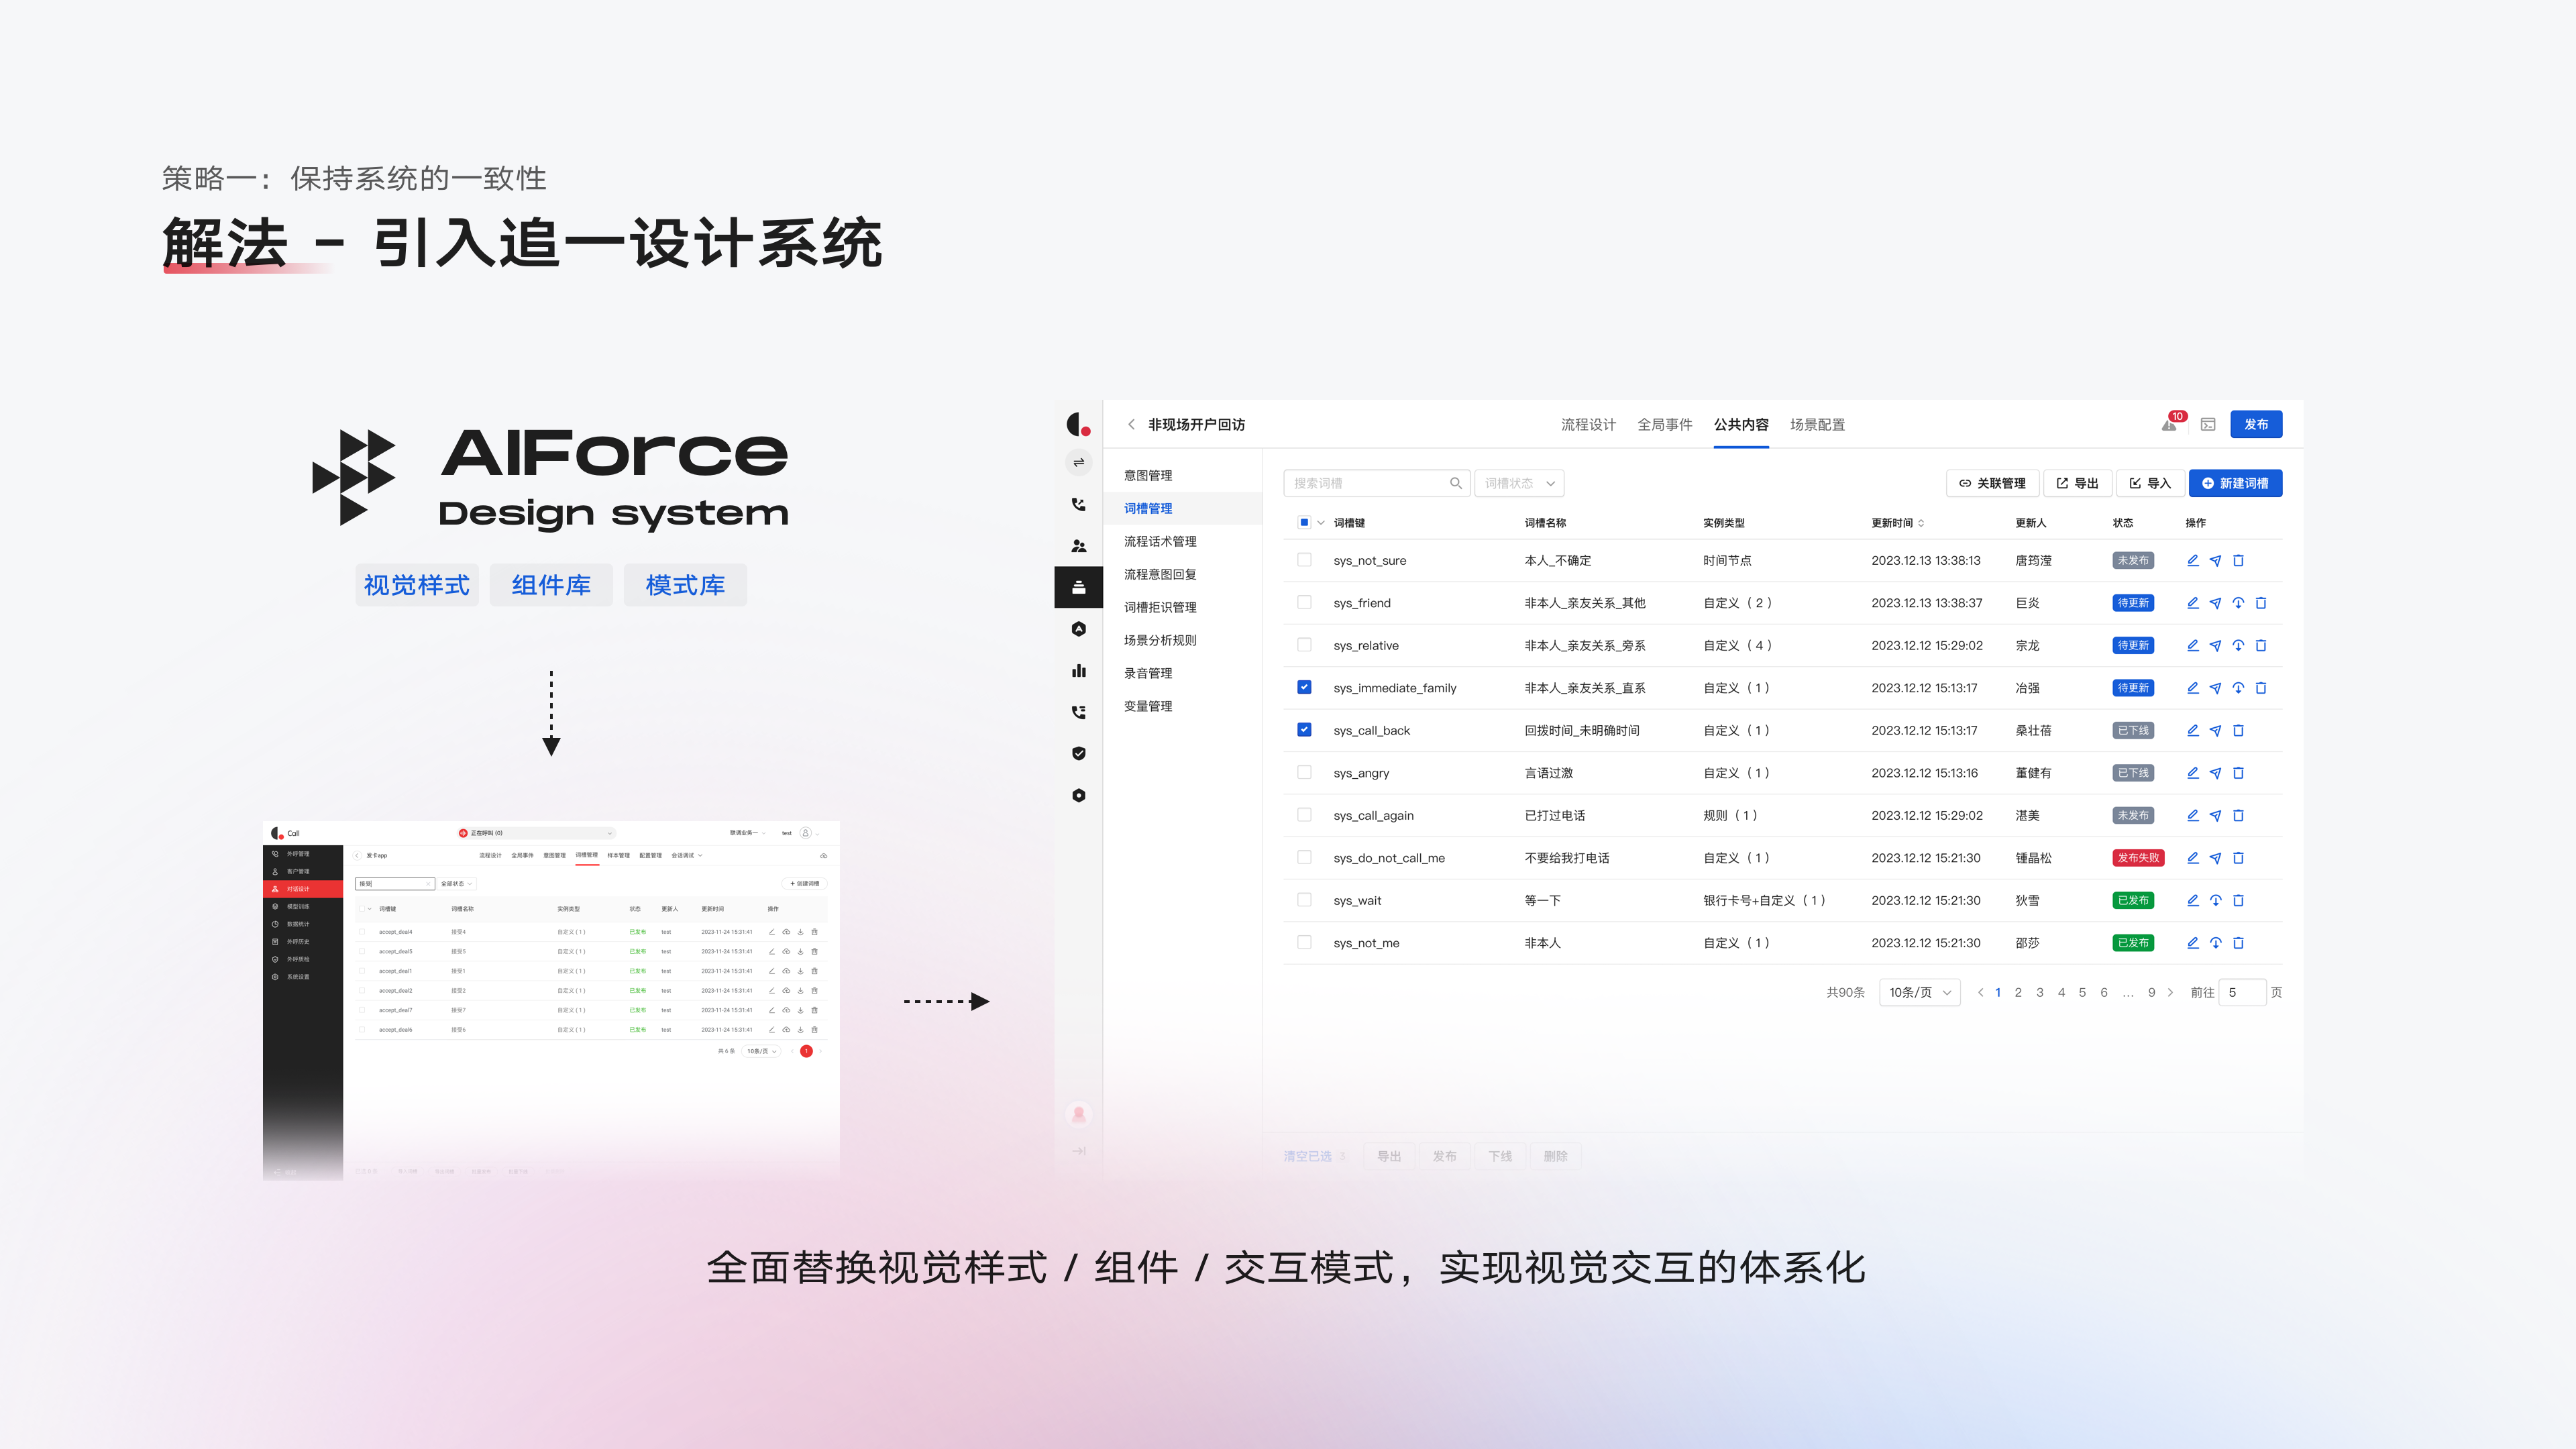Click the 组件库 tag under AIForce logo
The image size is (2576, 1449).
click(551, 585)
